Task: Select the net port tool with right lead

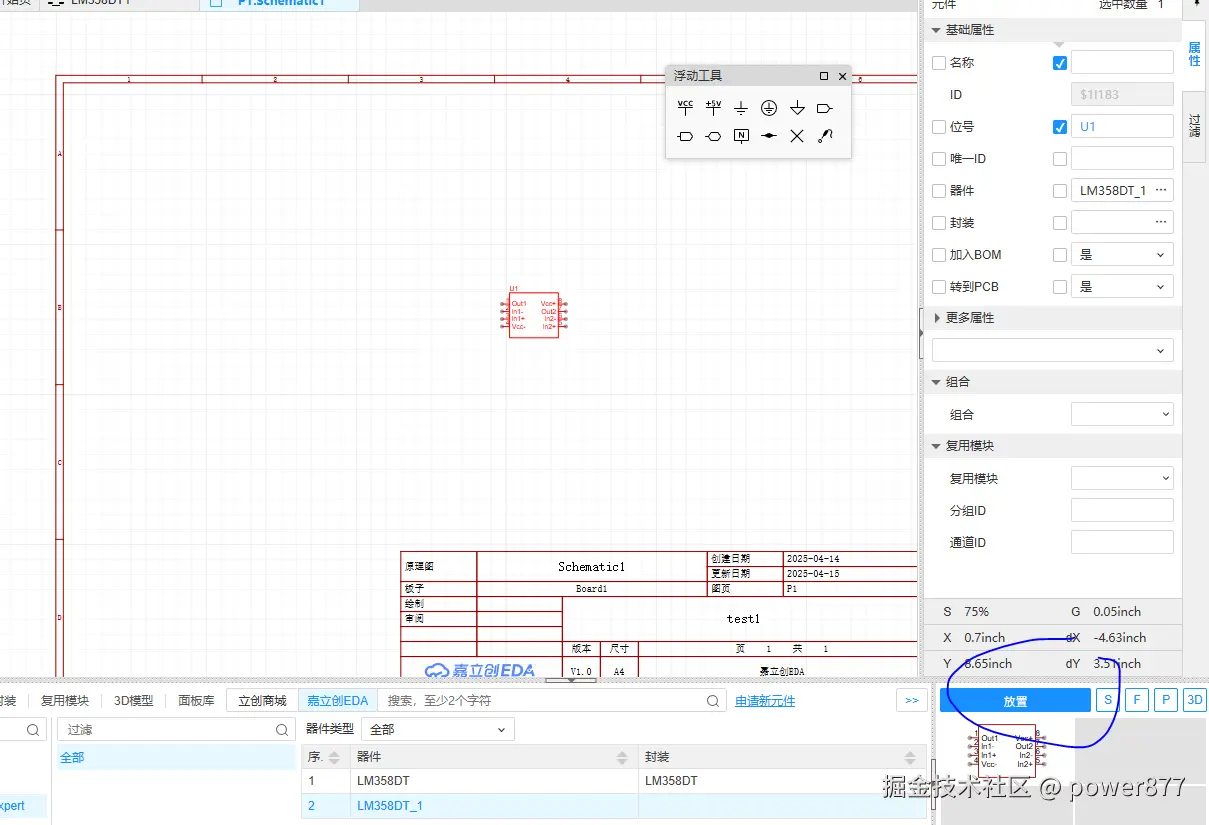Action: coord(825,108)
